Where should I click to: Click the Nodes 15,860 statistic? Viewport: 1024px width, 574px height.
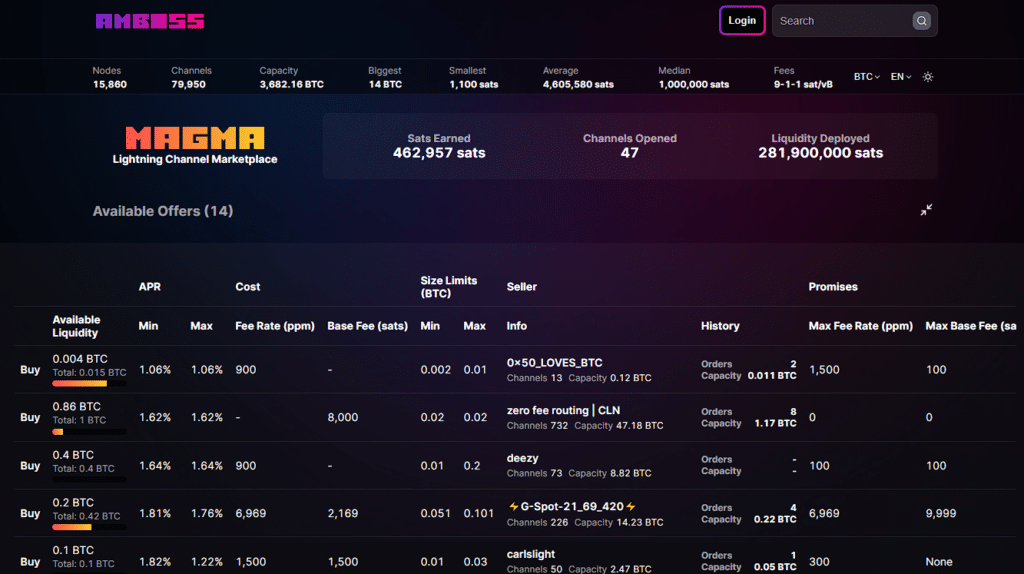[x=110, y=77]
